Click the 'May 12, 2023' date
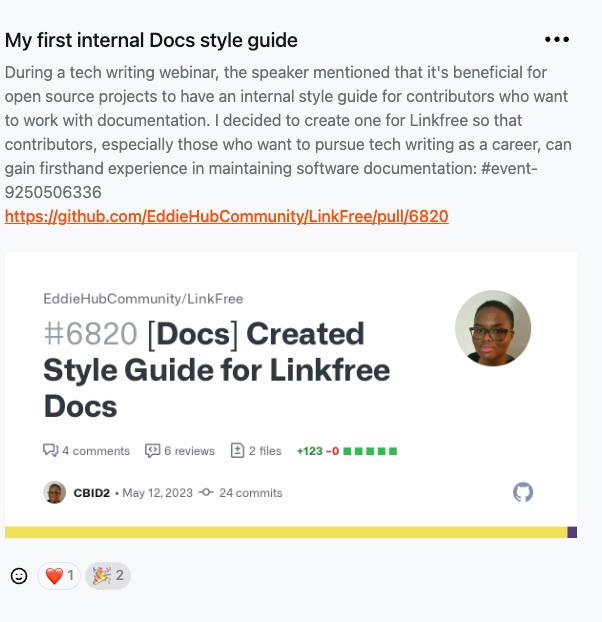Image resolution: width=602 pixels, height=622 pixels. click(157, 493)
